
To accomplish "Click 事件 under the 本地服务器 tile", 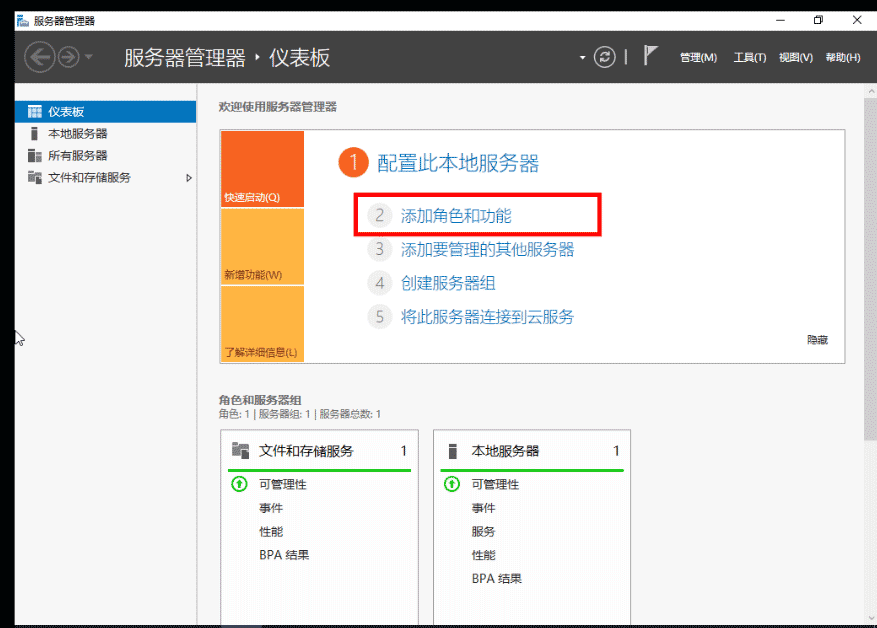I will pos(482,508).
